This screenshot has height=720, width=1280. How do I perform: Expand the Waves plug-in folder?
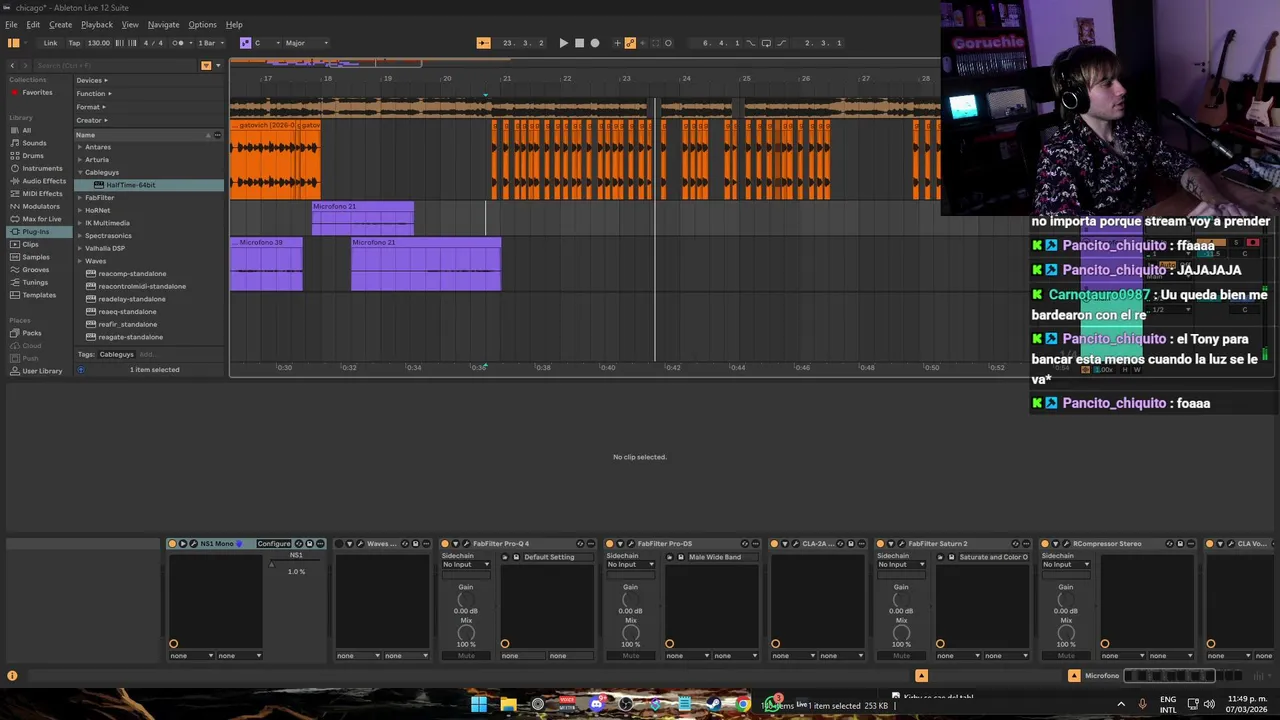(80, 261)
